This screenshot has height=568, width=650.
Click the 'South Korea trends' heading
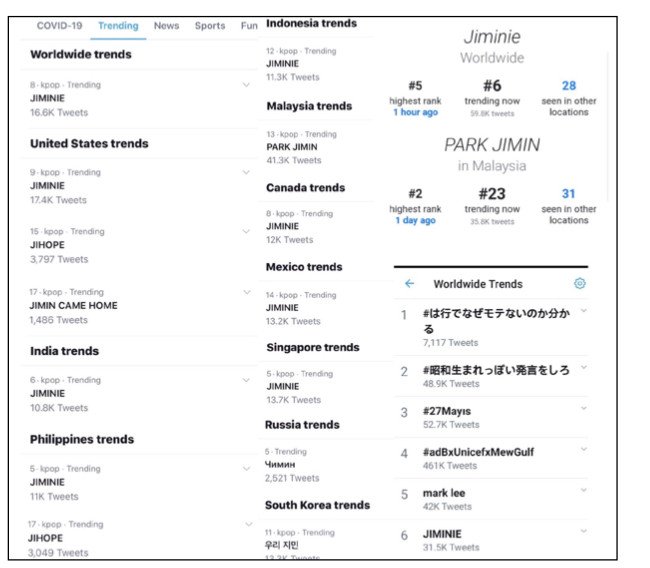point(318,505)
